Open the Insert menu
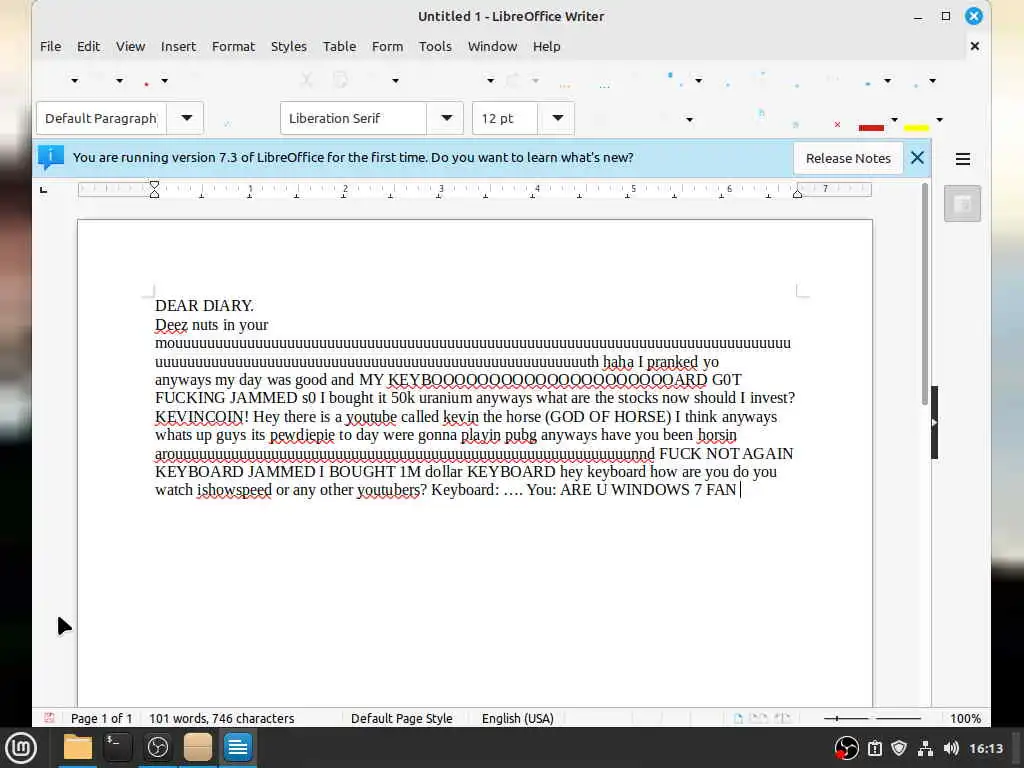 [178, 46]
